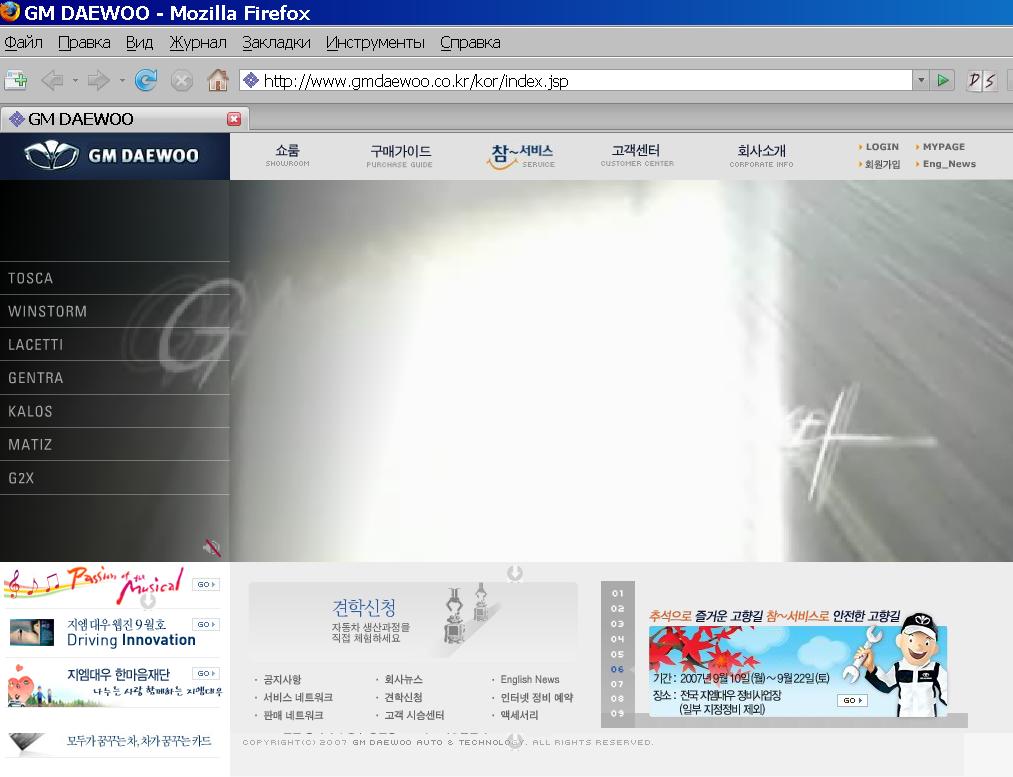Click the GM DAEWOO logo
1013x777 pixels.
[x=112, y=156]
